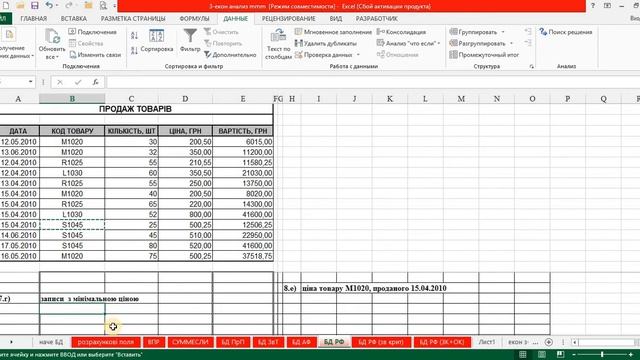Show more sheet tabs via ellipsis
Screen dimensions: 640x360
click(536, 342)
